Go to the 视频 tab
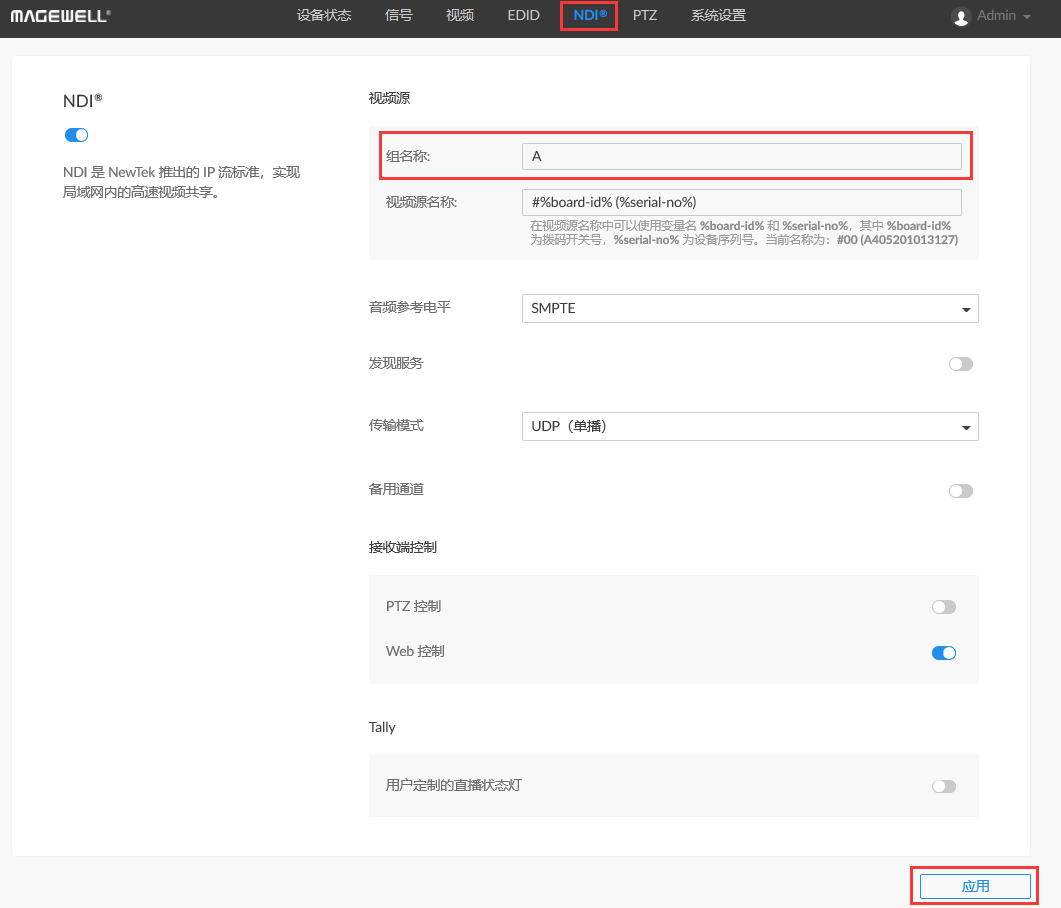Screen dimensions: 1061x908 click(460, 16)
